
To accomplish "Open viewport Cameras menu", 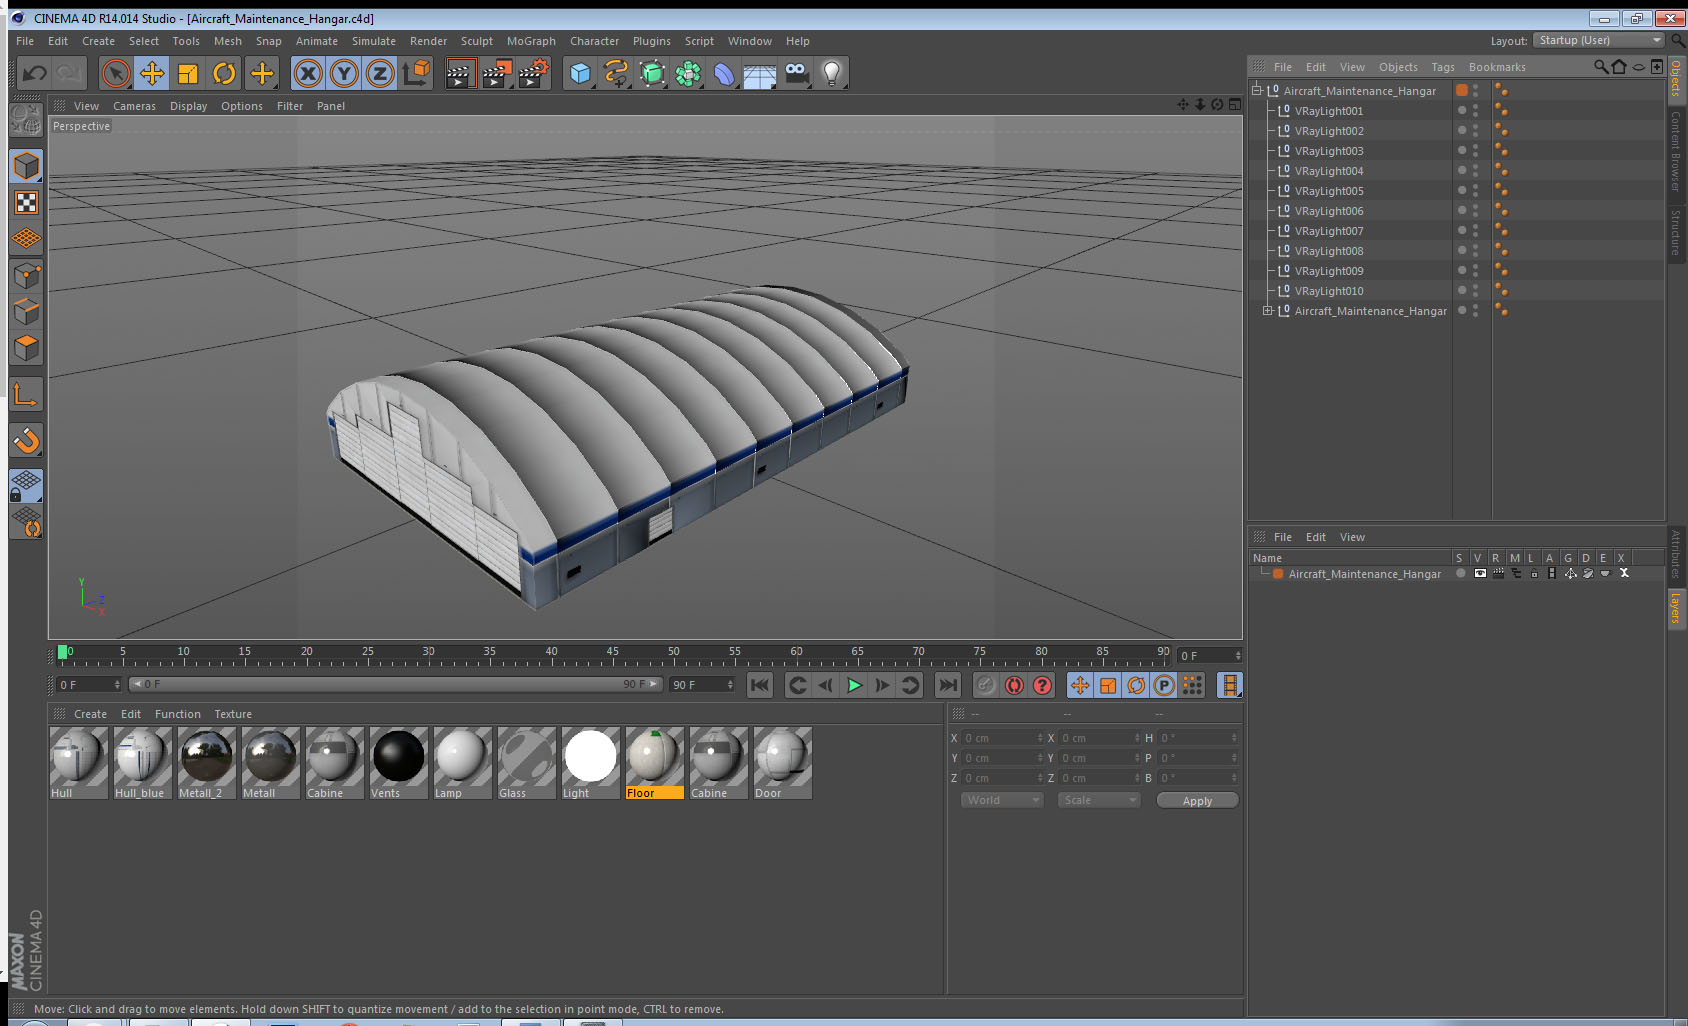I will (x=134, y=106).
